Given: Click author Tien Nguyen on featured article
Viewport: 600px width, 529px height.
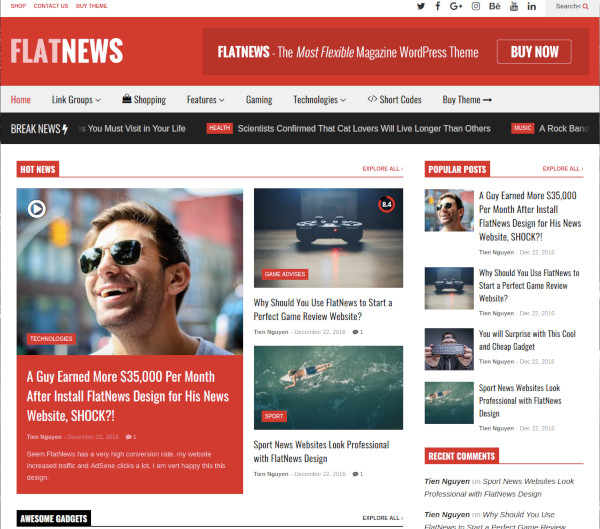Looking at the screenshot, I should click(44, 437).
